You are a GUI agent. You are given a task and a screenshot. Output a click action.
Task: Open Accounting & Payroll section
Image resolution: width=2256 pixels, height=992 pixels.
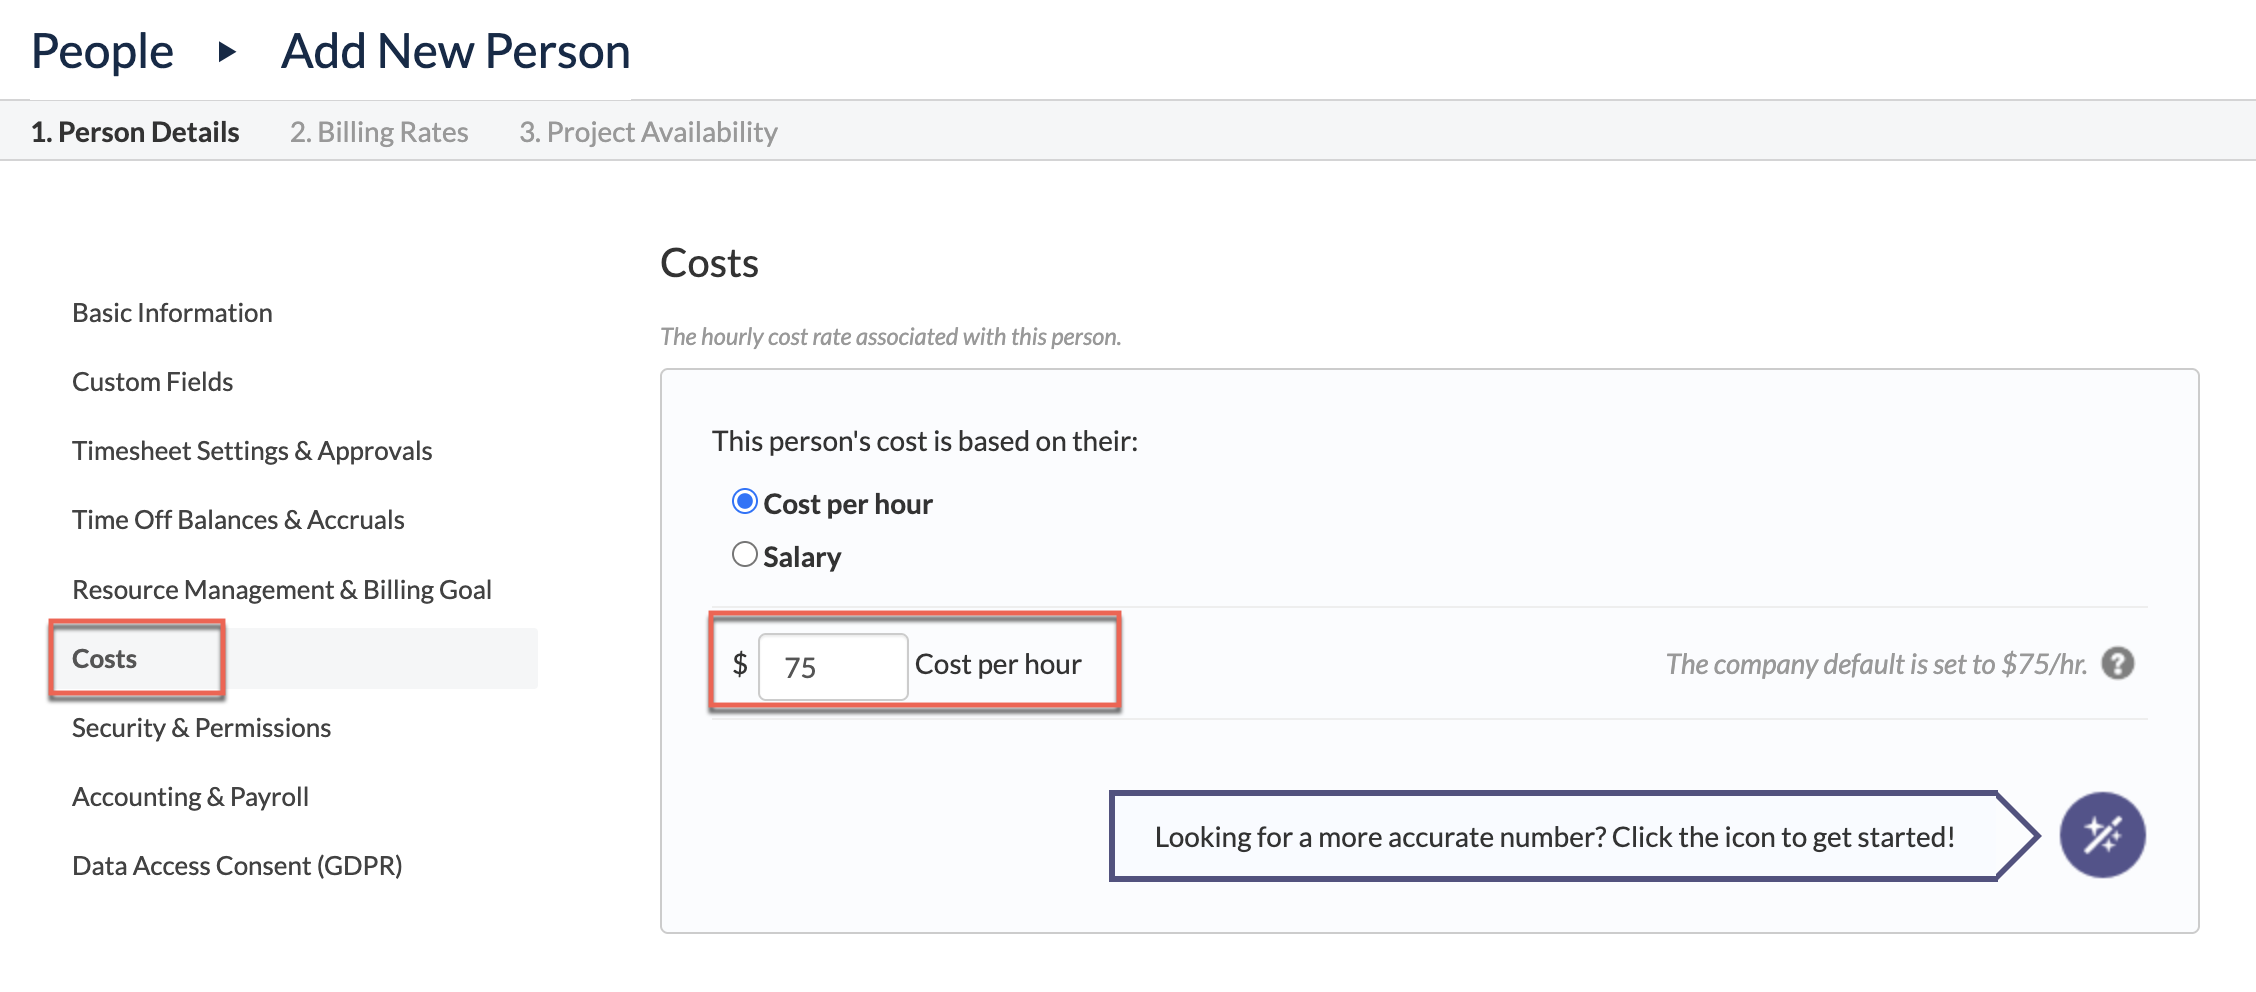190,797
